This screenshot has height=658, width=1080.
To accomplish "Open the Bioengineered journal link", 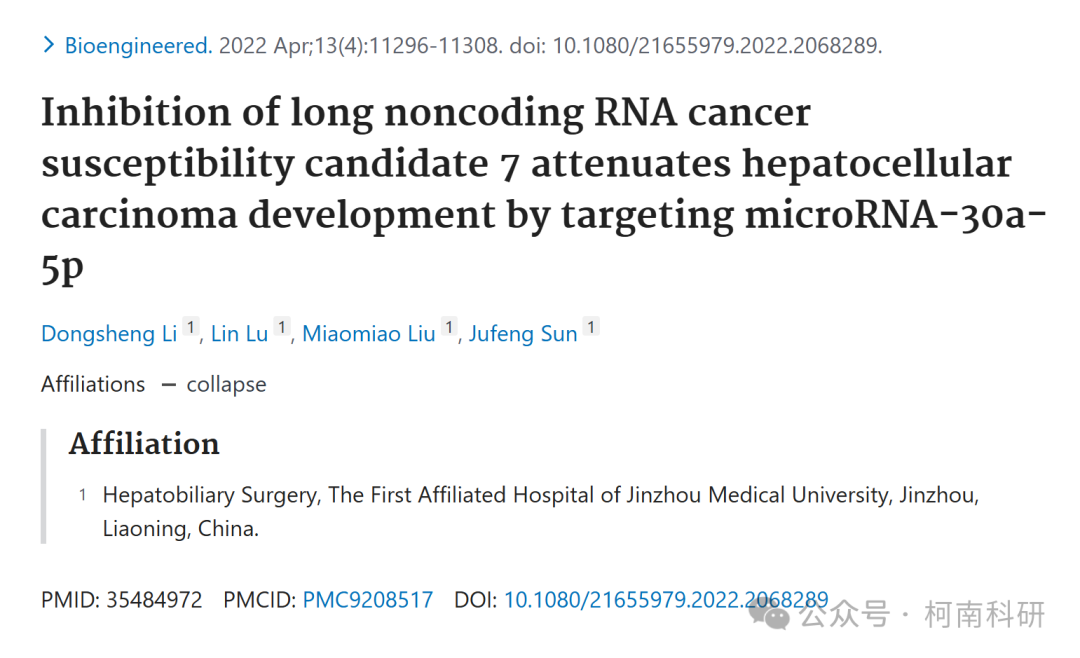I will point(138,45).
